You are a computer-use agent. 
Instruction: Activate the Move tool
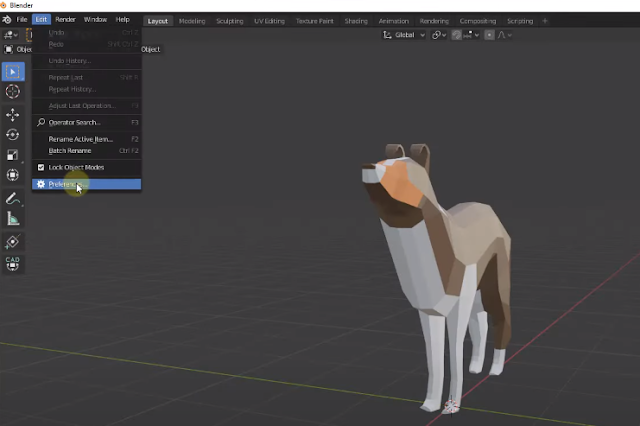point(13,115)
